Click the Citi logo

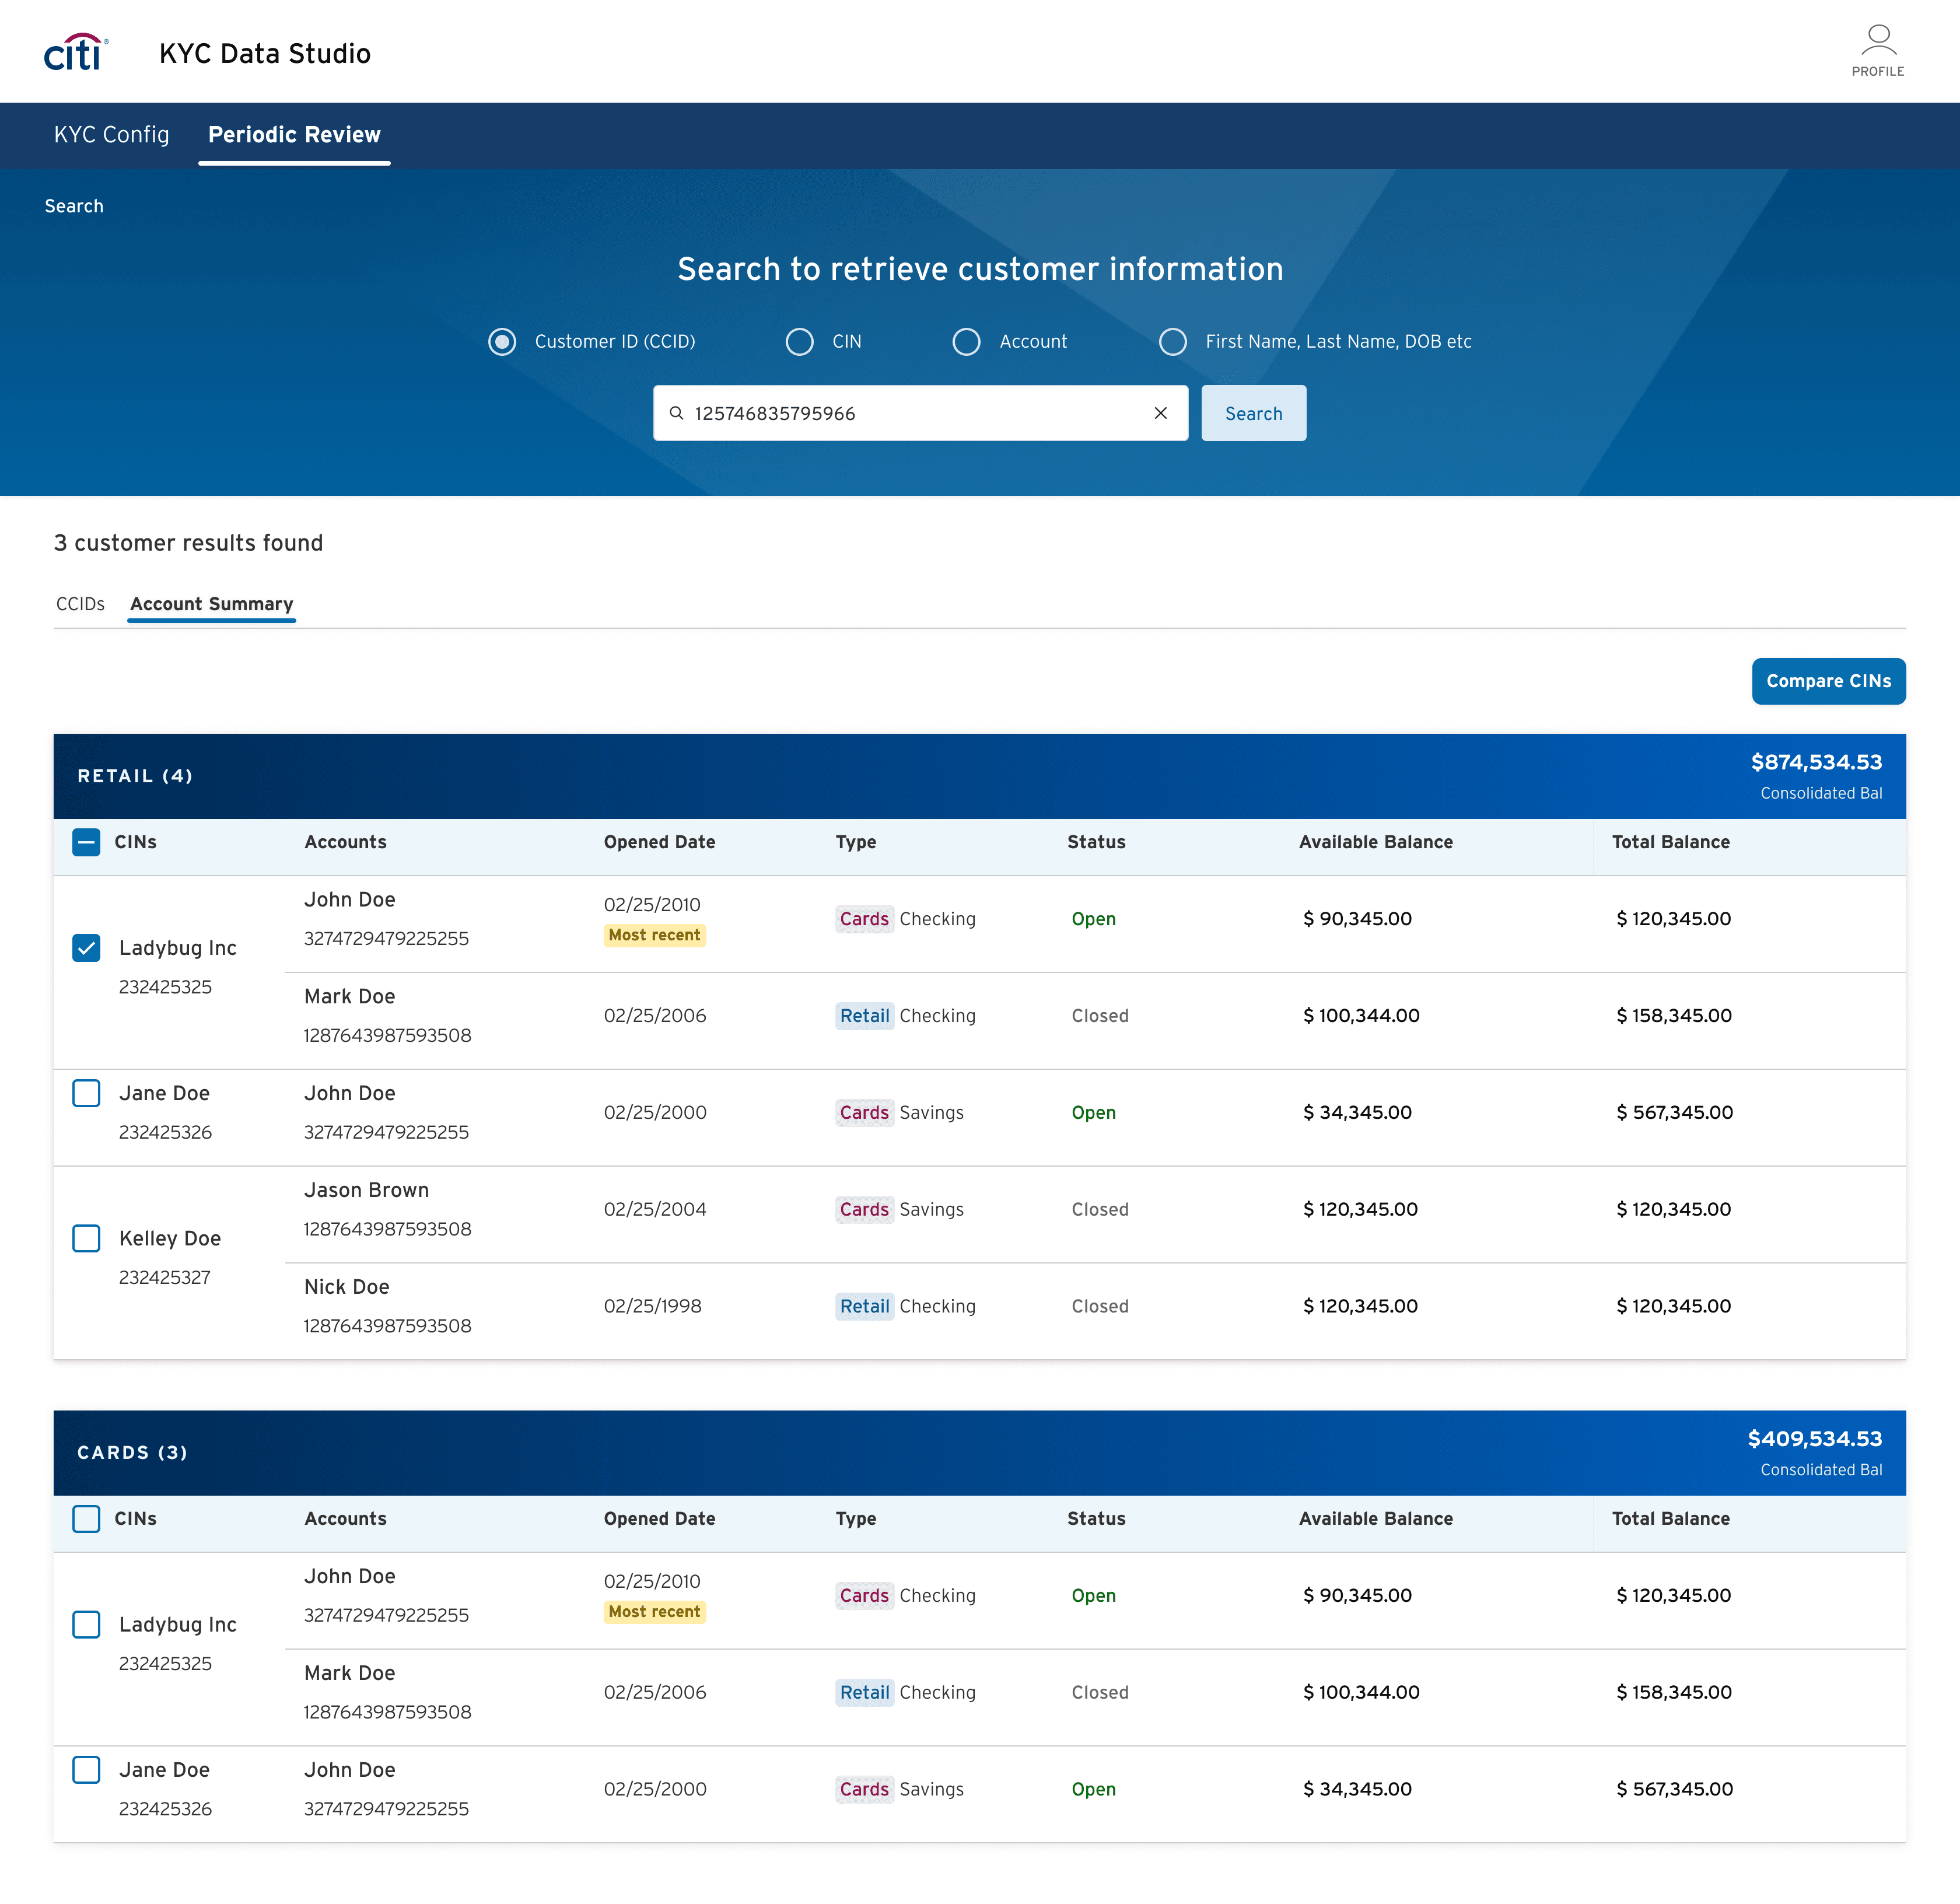(x=75, y=53)
